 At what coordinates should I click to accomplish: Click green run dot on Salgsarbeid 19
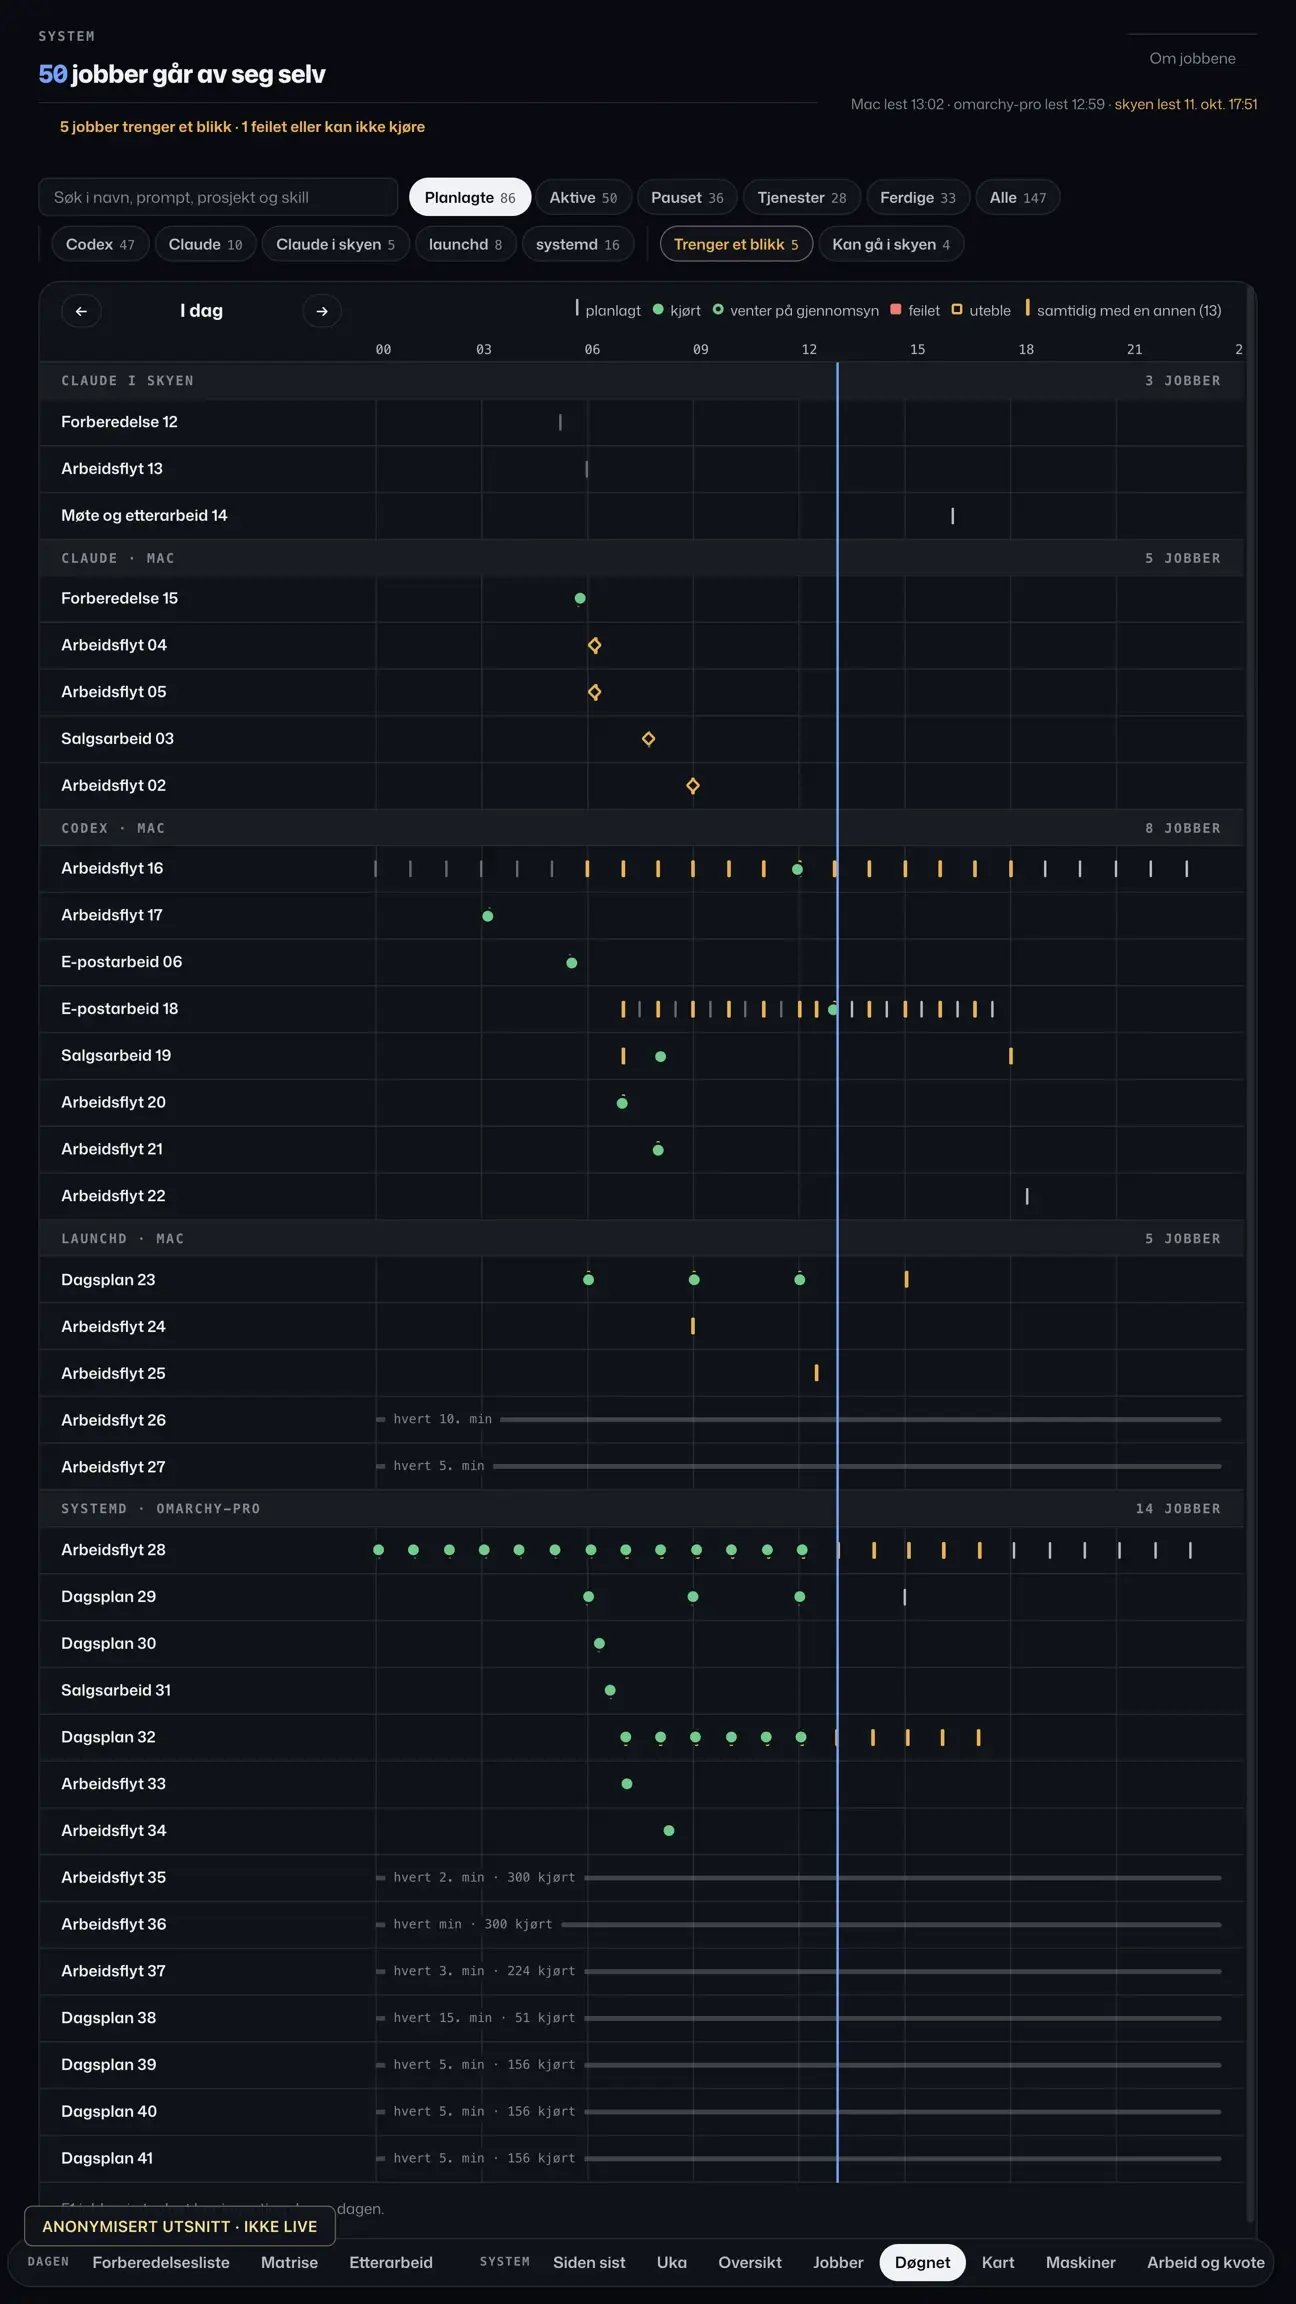(x=660, y=1056)
